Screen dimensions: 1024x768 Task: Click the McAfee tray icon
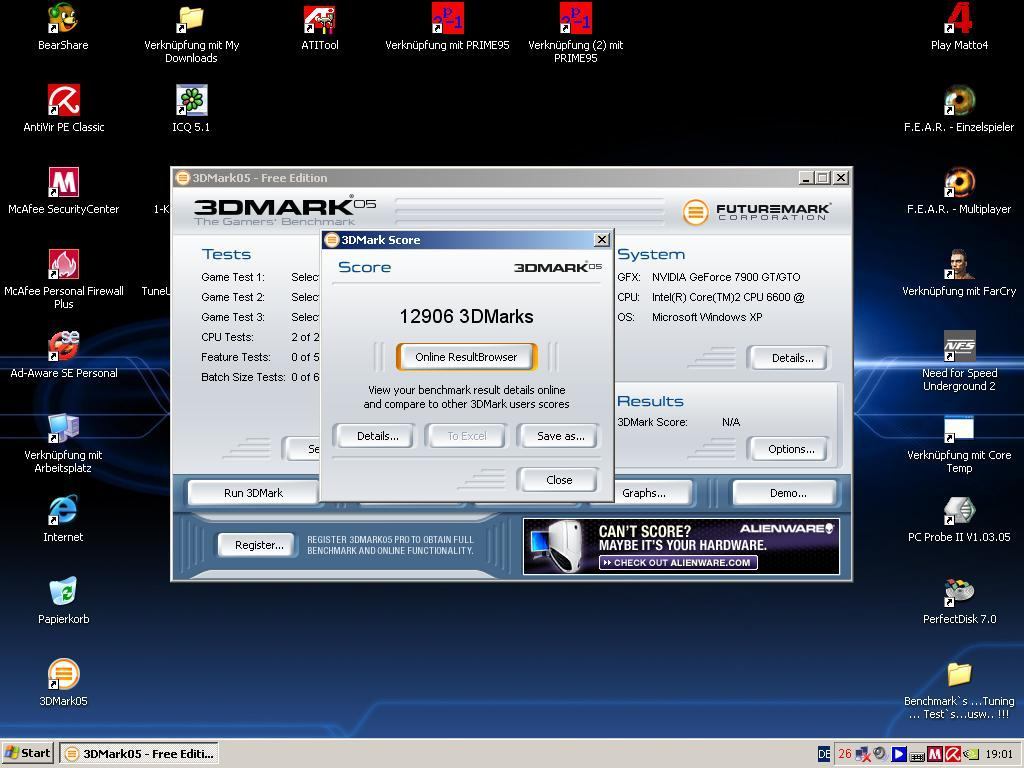(x=935, y=754)
